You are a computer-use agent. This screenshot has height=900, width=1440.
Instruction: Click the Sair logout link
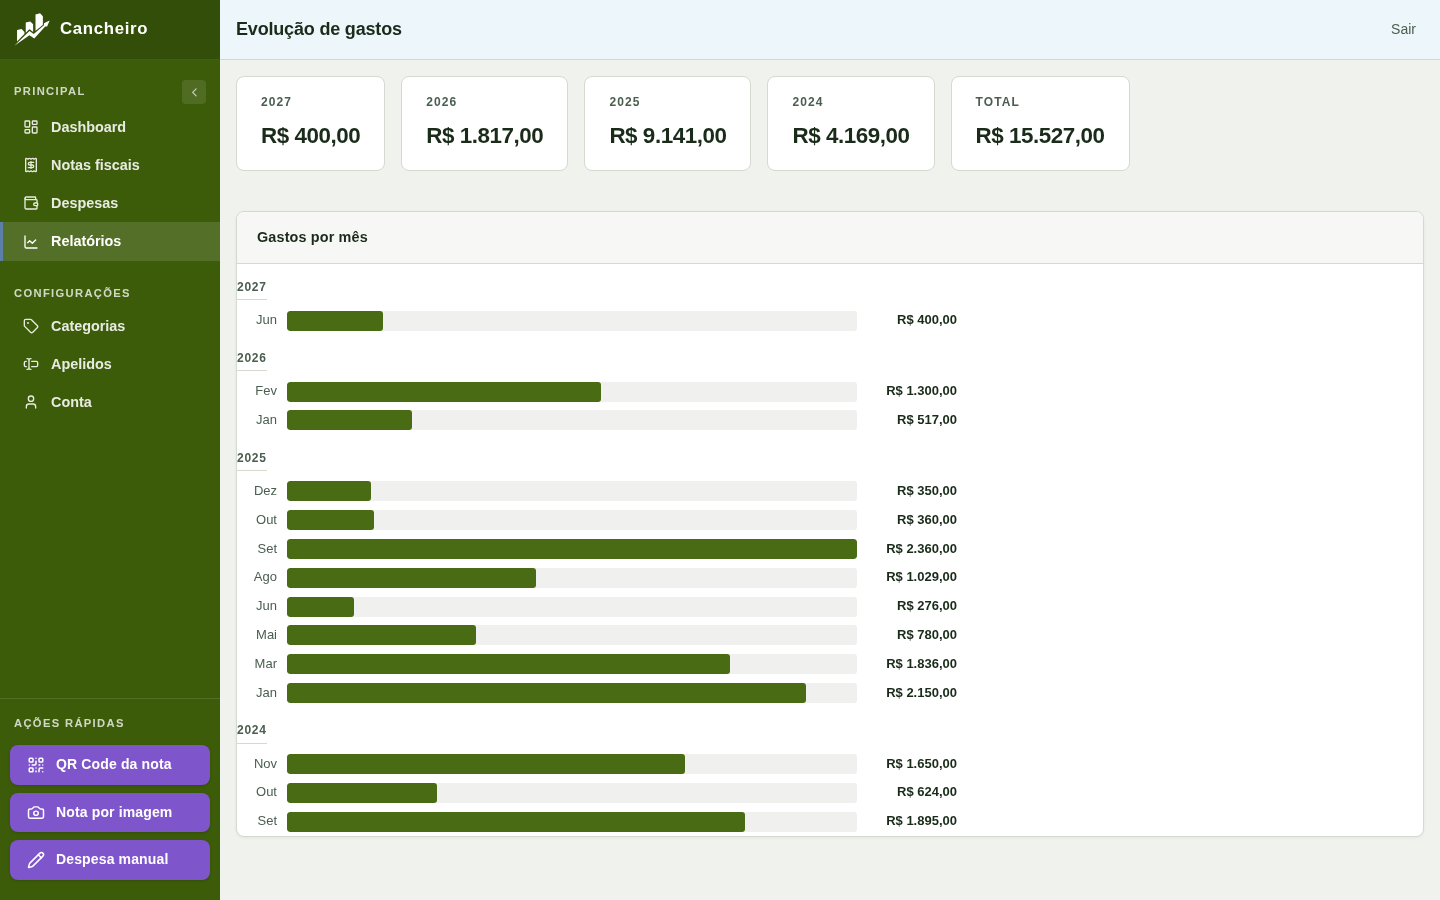coord(1403,29)
